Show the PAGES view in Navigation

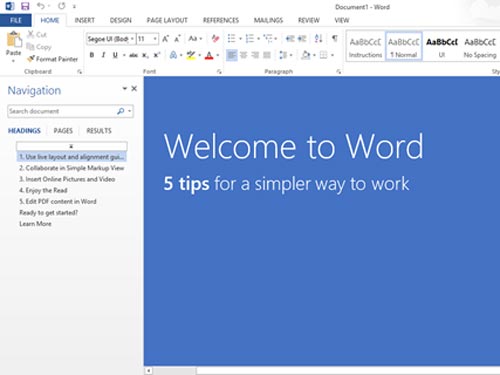pos(63,131)
